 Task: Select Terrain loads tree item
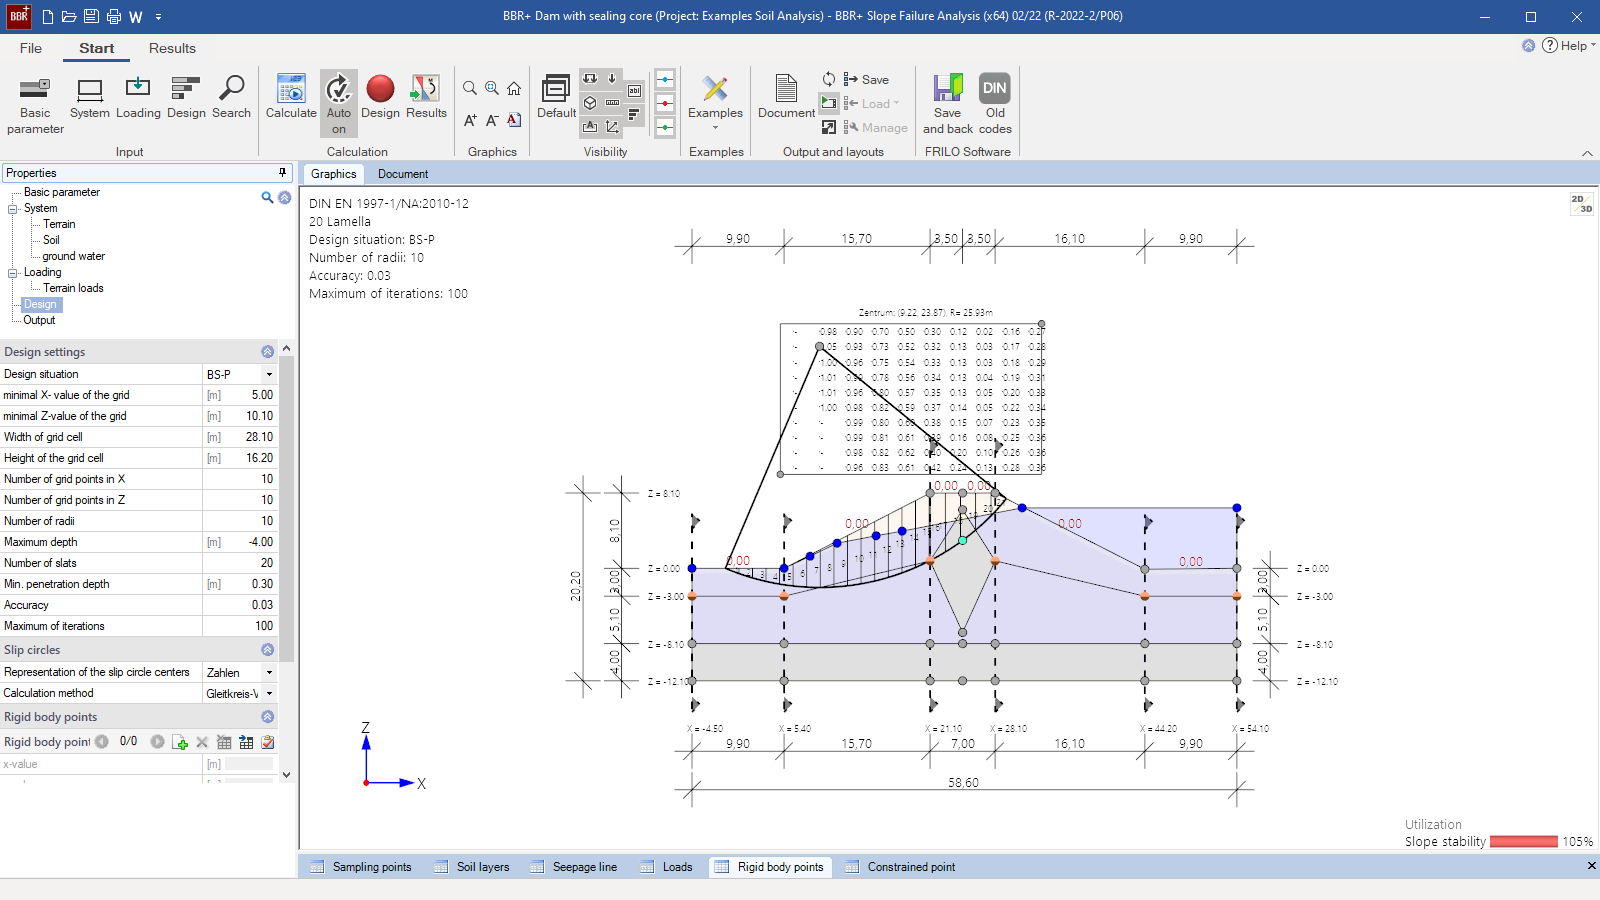pos(73,288)
